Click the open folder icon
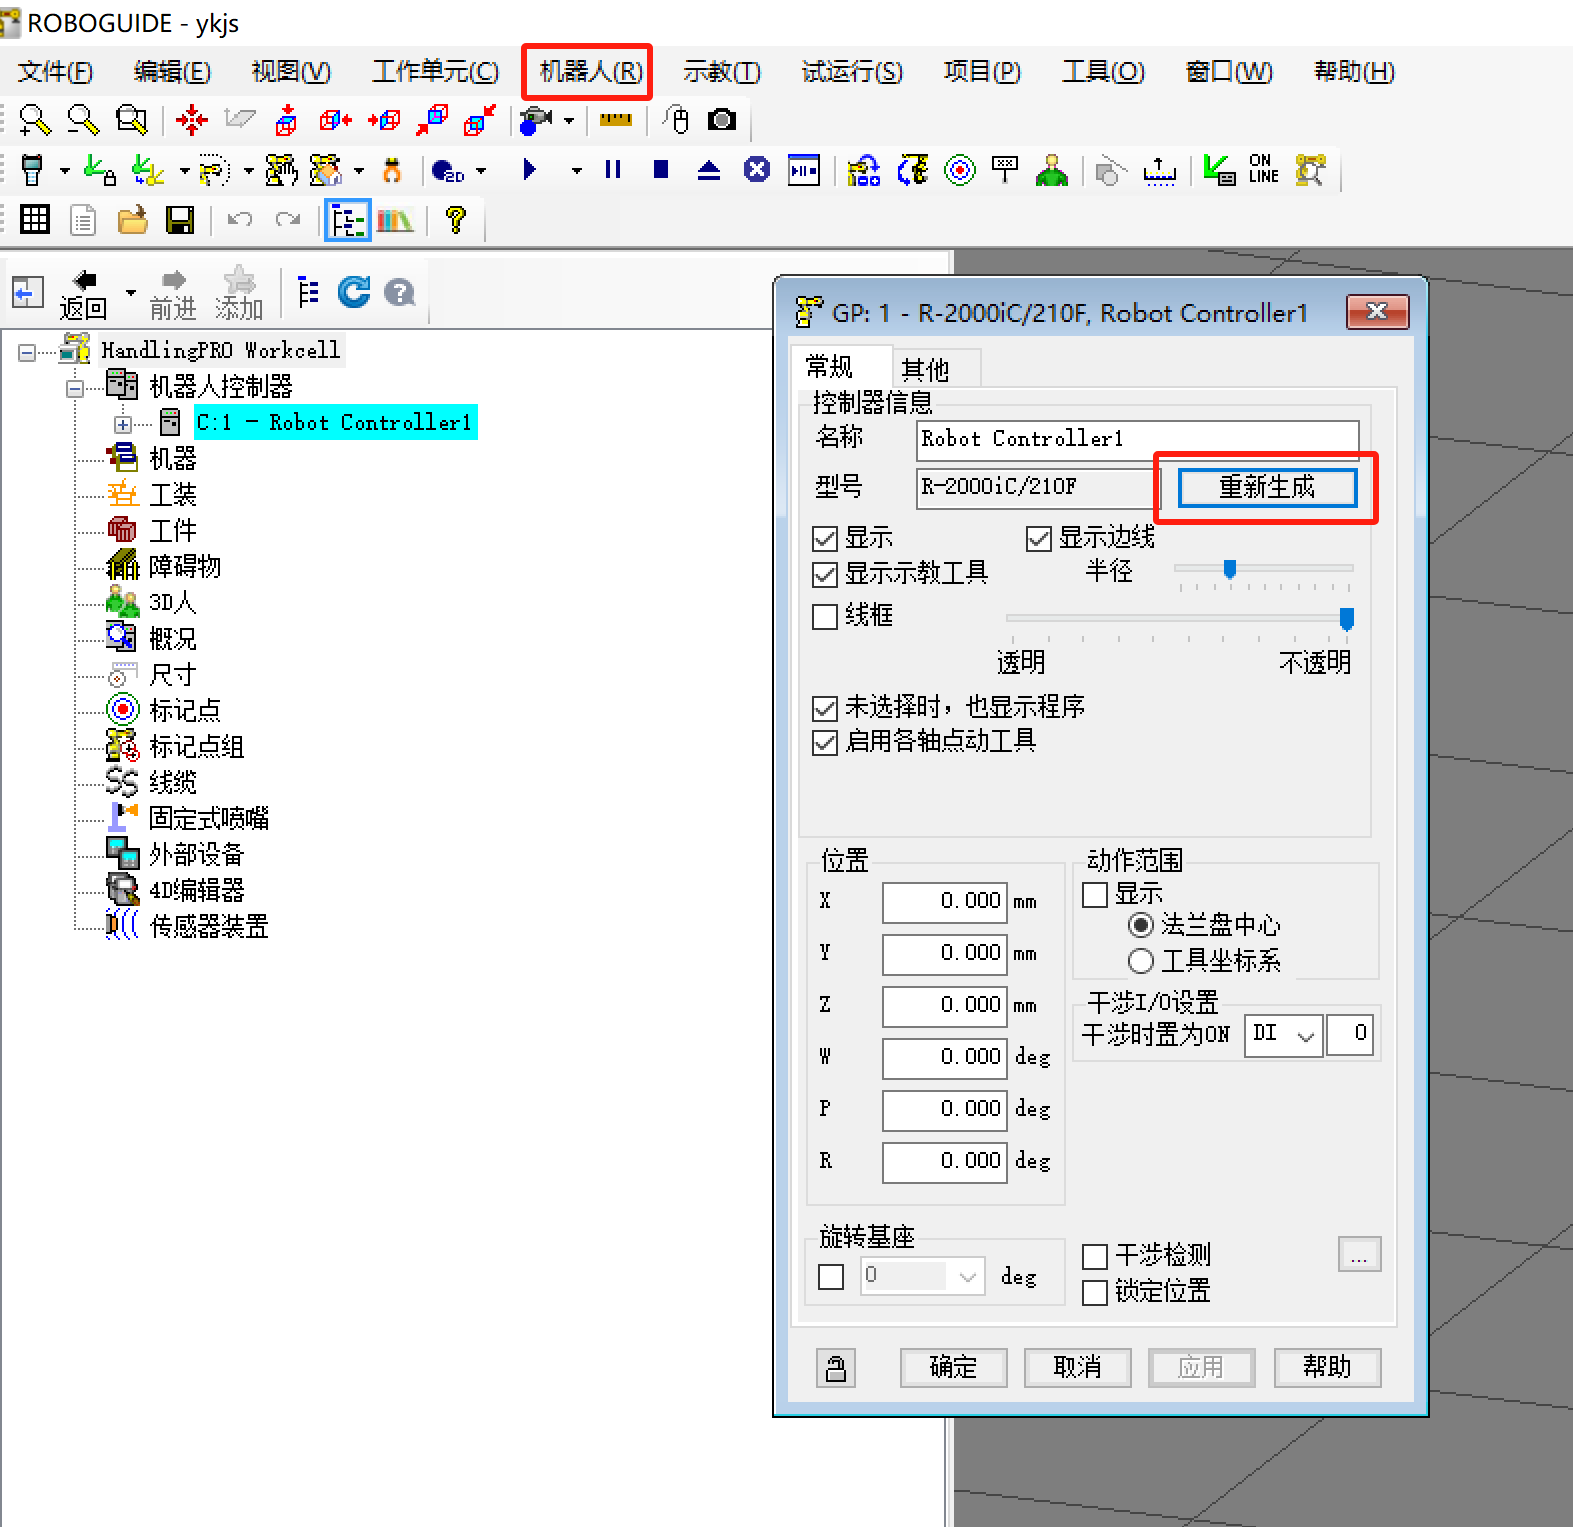The width and height of the screenshot is (1573, 1527). pyautogui.click(x=133, y=220)
